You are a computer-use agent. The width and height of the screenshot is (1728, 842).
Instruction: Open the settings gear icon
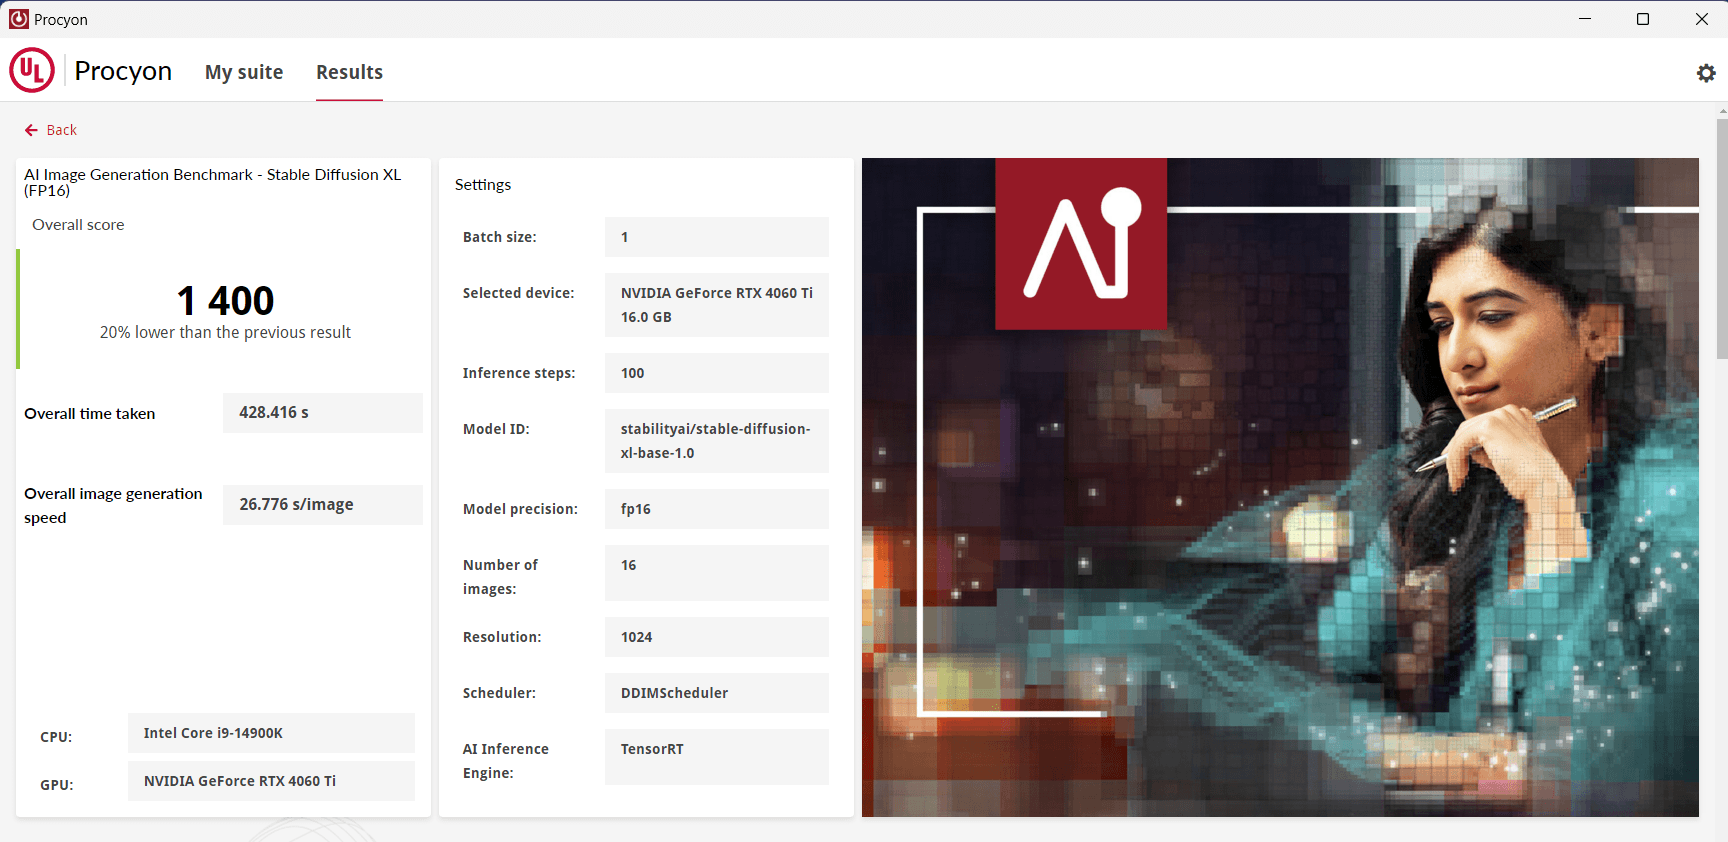(1706, 73)
